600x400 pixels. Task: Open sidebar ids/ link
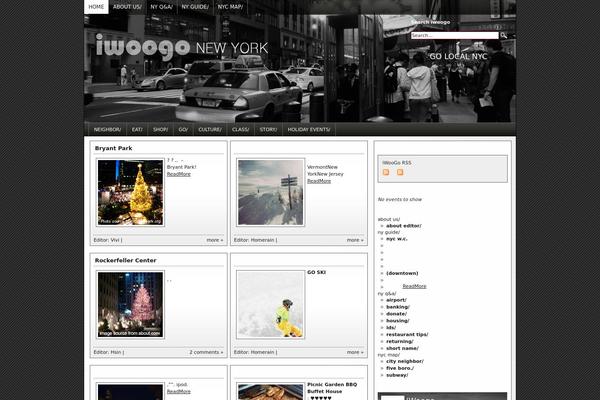coord(391,328)
